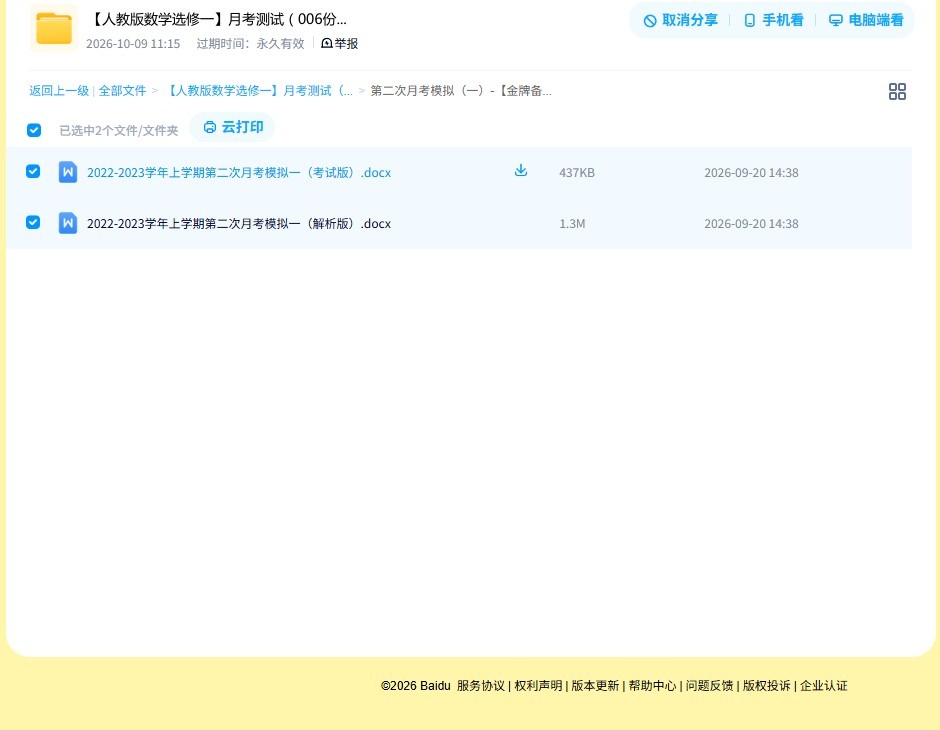Open 版权投诉 footer link
The height and width of the screenshot is (730, 940).
point(767,686)
